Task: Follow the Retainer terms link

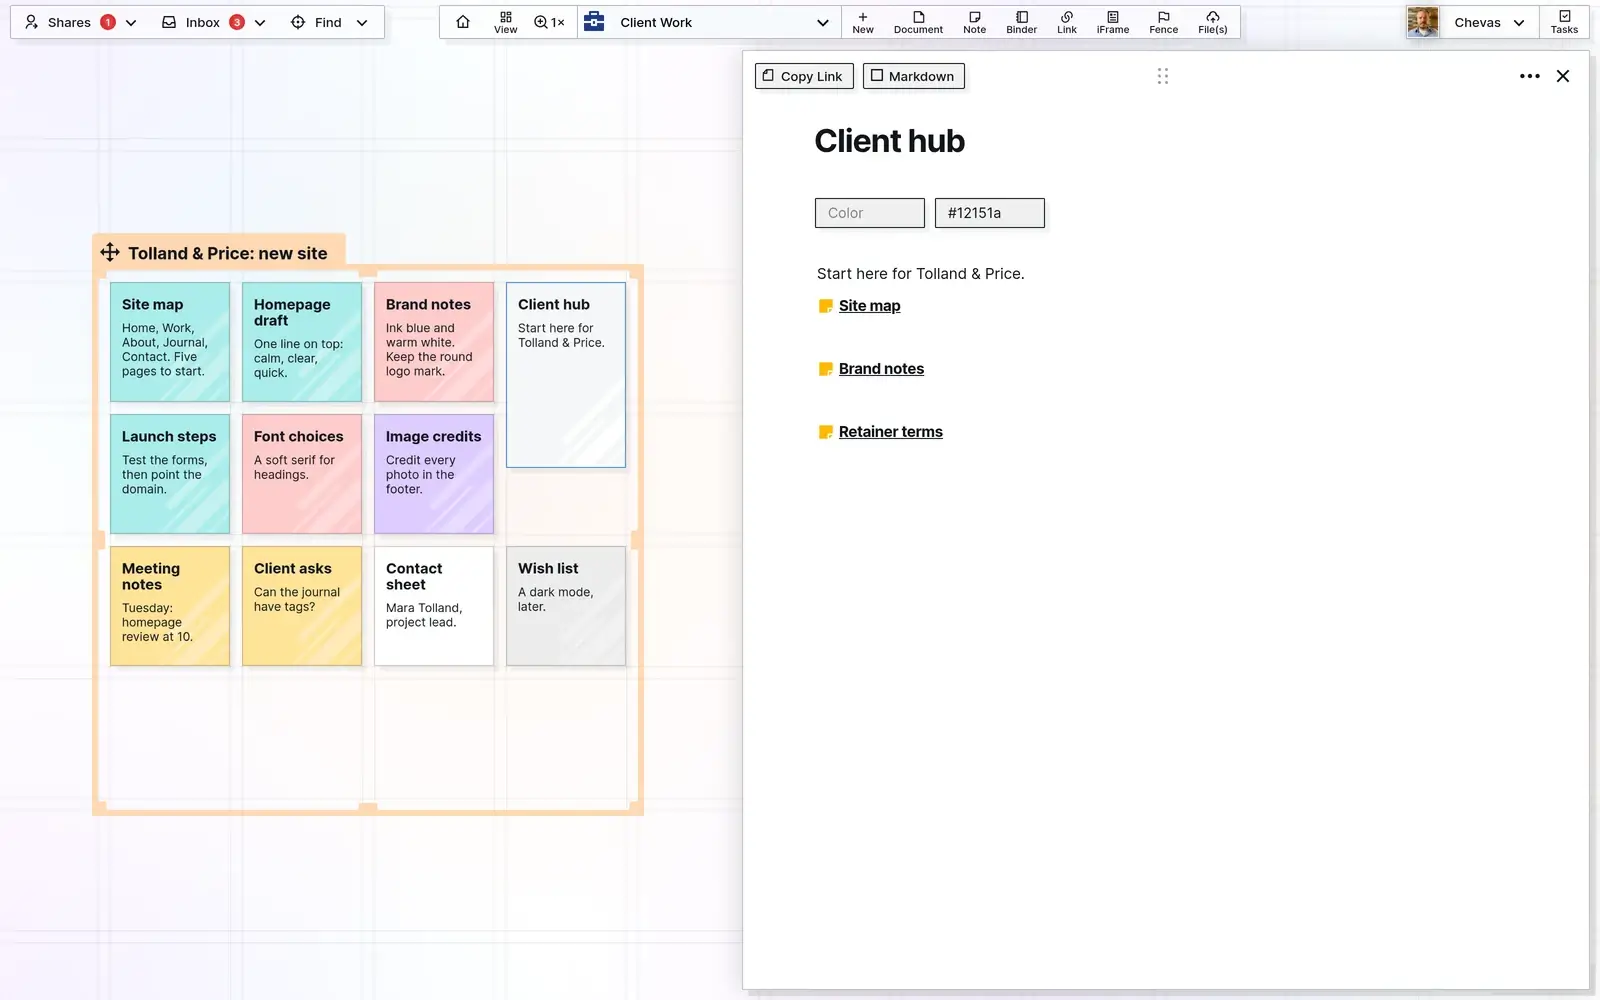Action: 890,432
